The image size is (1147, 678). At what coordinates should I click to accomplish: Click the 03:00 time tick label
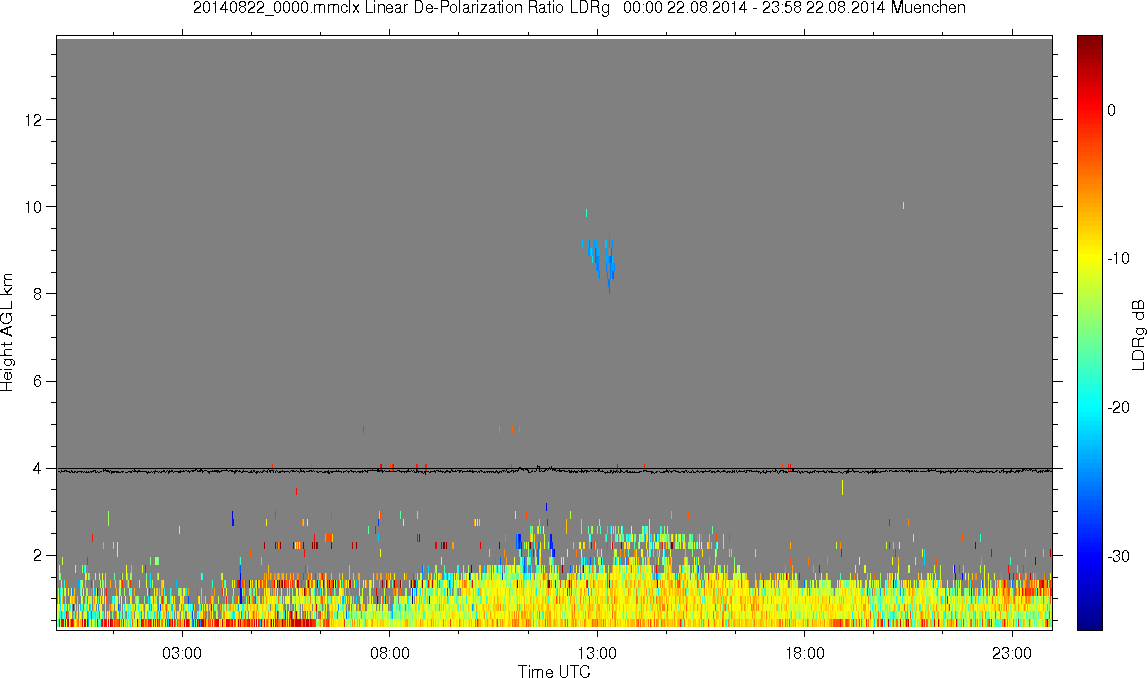click(x=182, y=653)
